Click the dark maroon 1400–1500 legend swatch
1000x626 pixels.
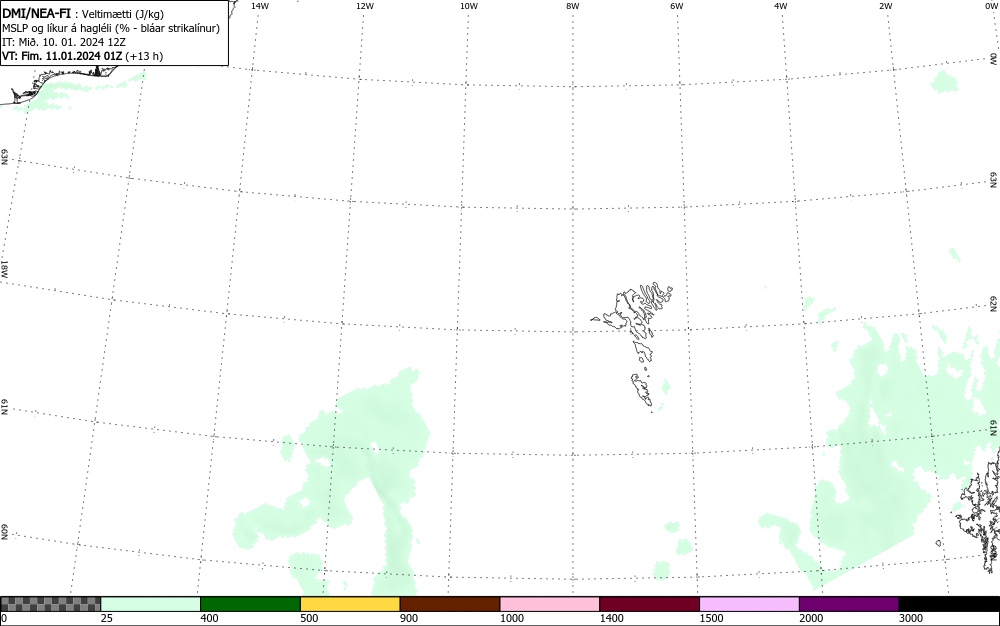click(x=649, y=604)
